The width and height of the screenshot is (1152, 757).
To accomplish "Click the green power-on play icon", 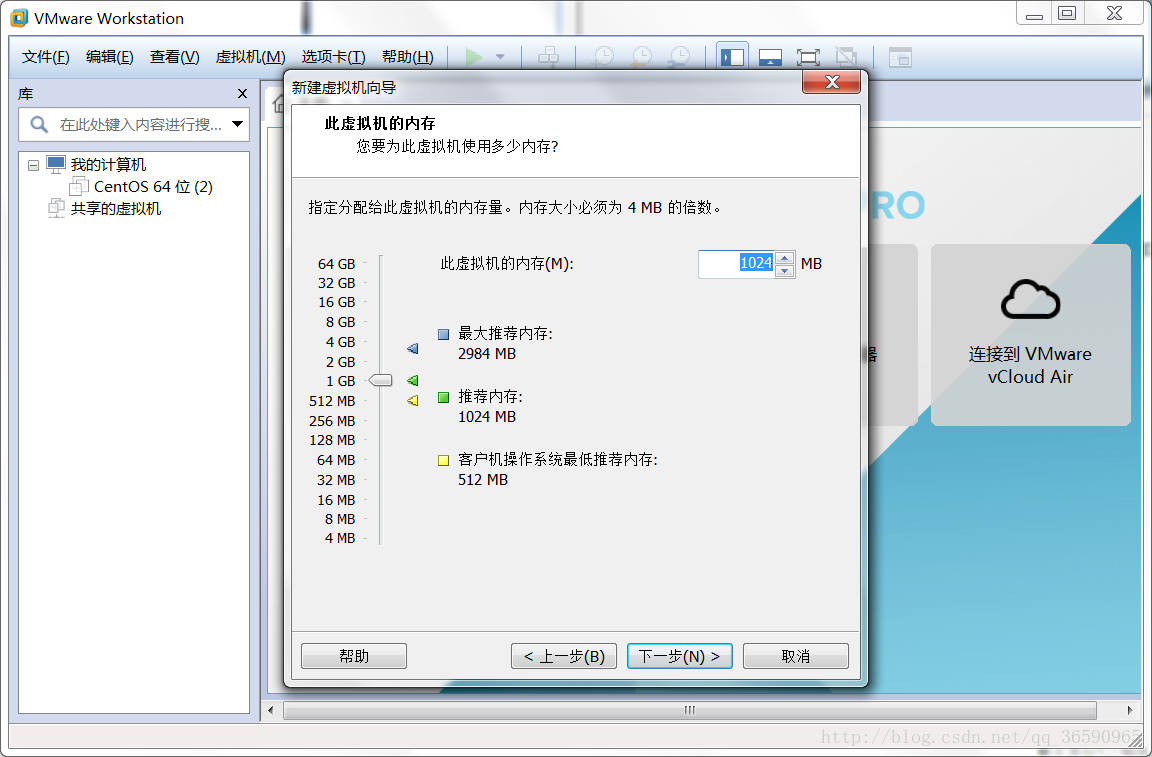I will (x=474, y=57).
